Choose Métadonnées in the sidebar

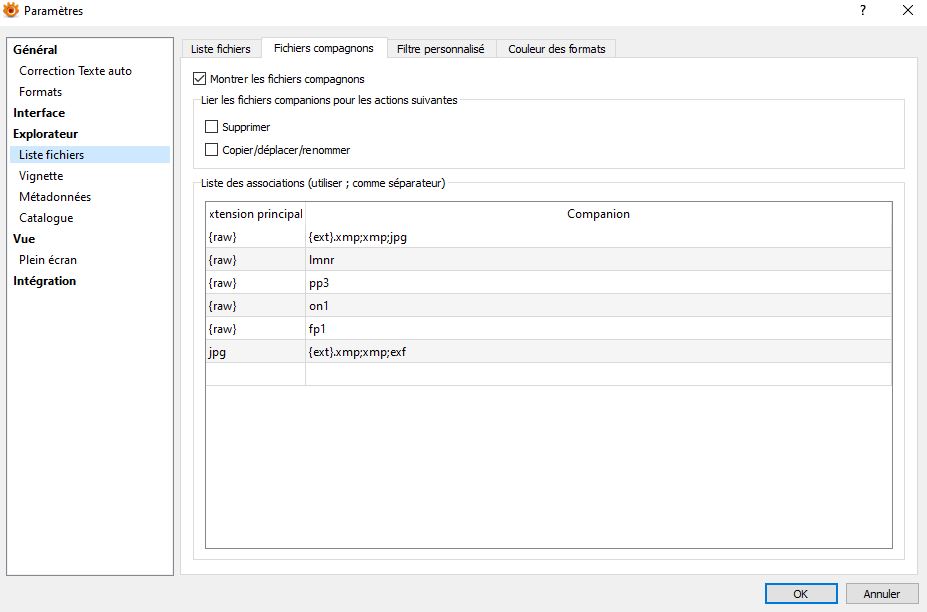click(55, 197)
